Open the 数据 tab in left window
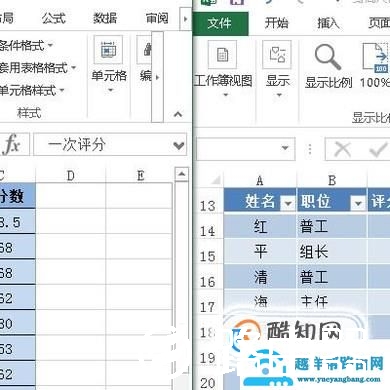 pos(105,18)
